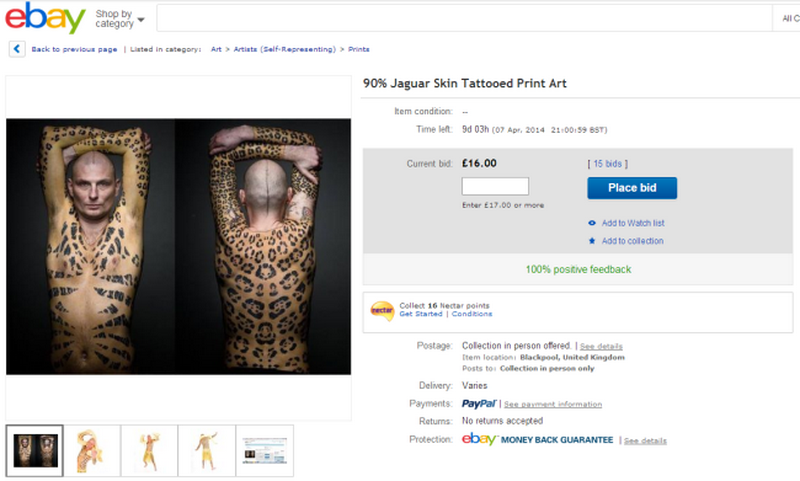
Task: Open Artists (Self-Representing) breadcrumb
Action: (284, 49)
